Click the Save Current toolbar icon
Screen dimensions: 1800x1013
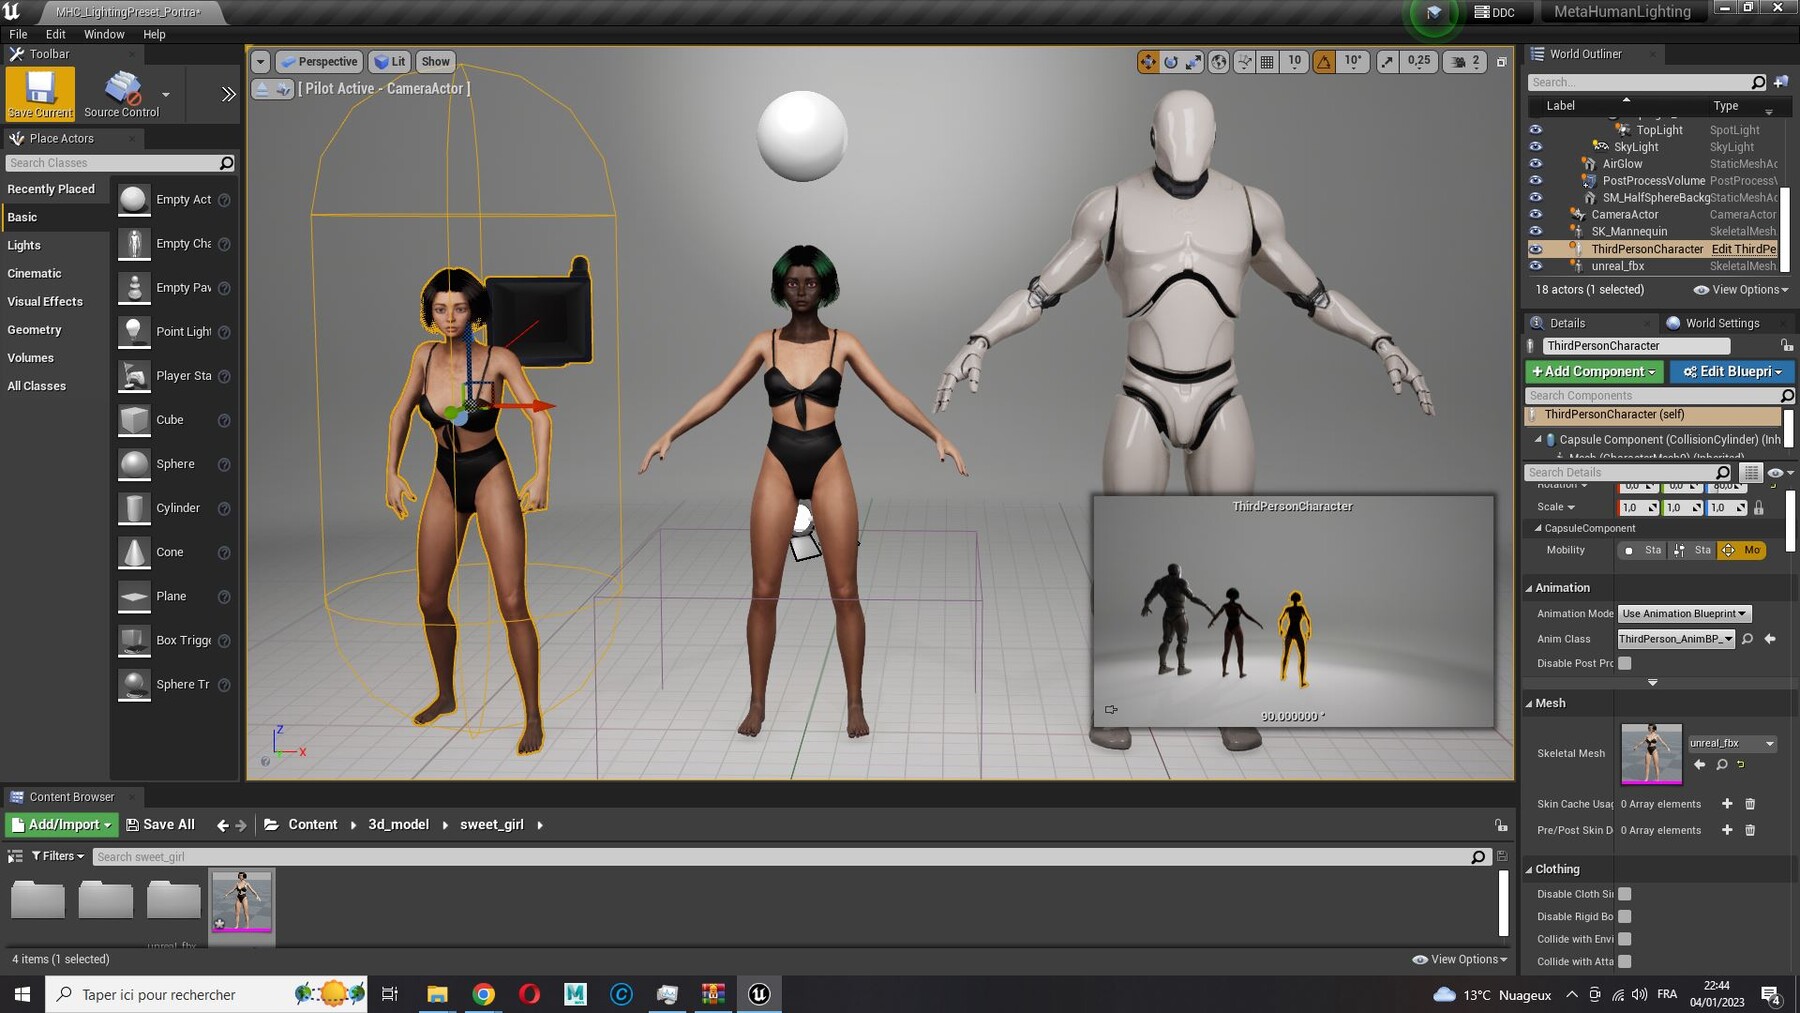coord(40,93)
